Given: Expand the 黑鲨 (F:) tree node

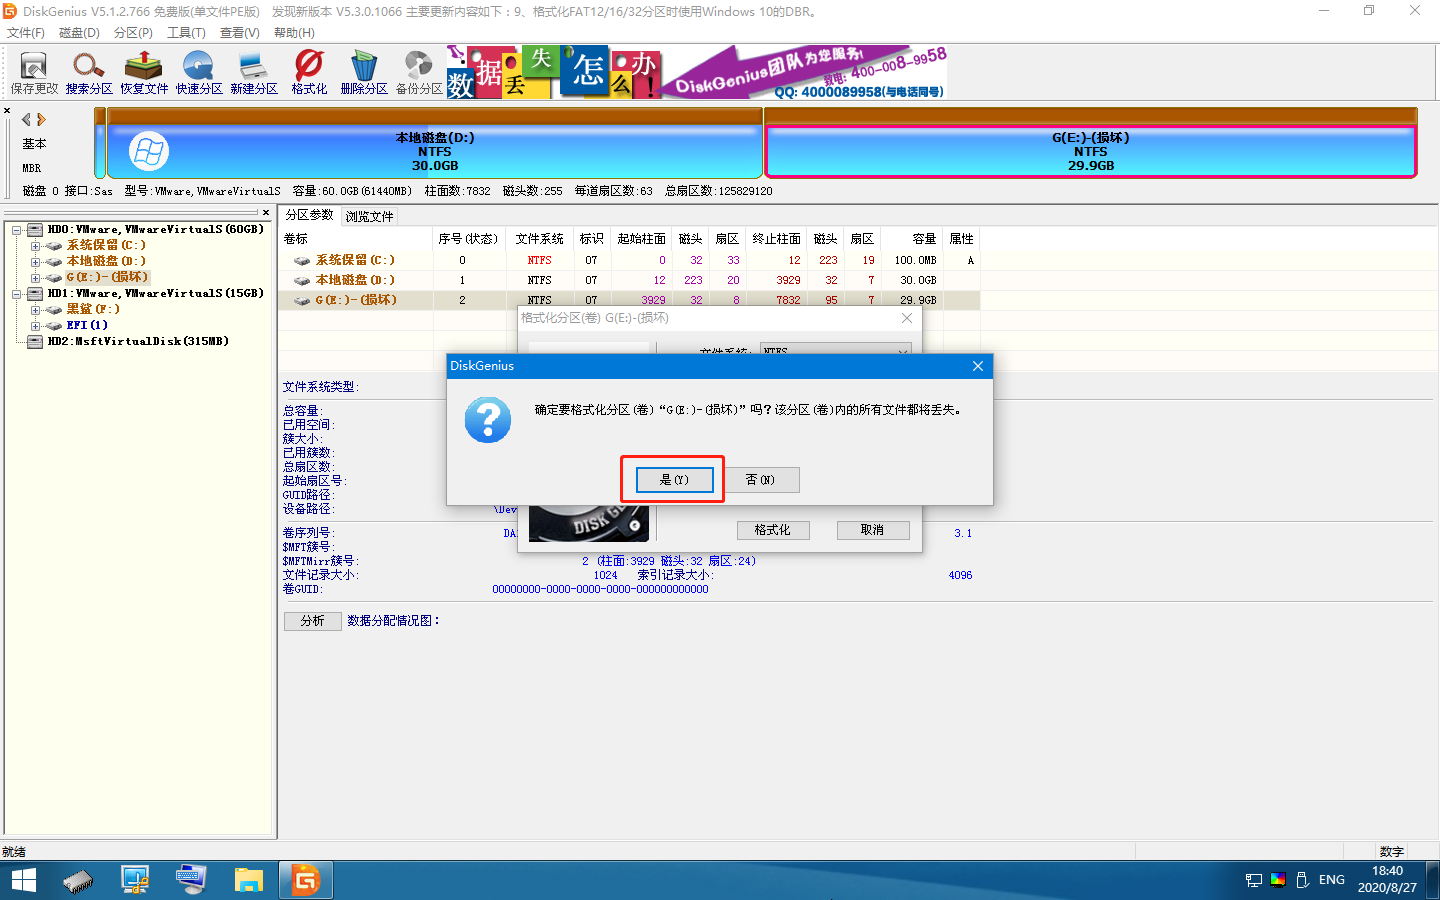Looking at the screenshot, I should coord(35,310).
